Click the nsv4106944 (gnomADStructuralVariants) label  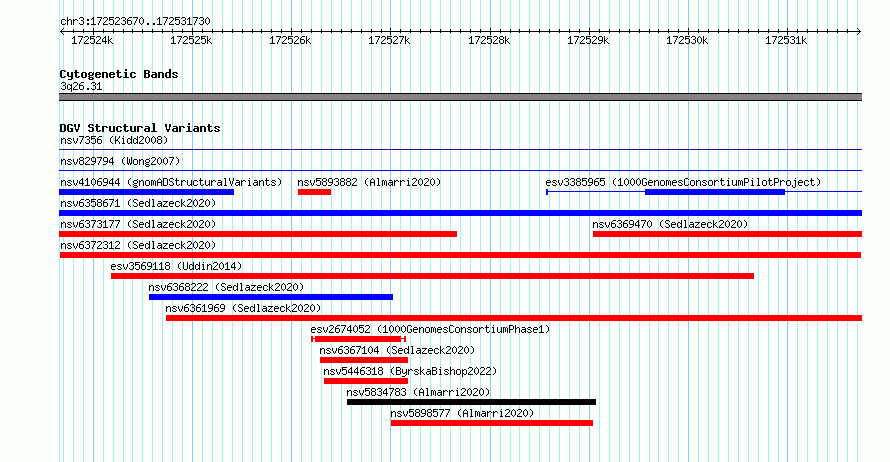(x=171, y=182)
